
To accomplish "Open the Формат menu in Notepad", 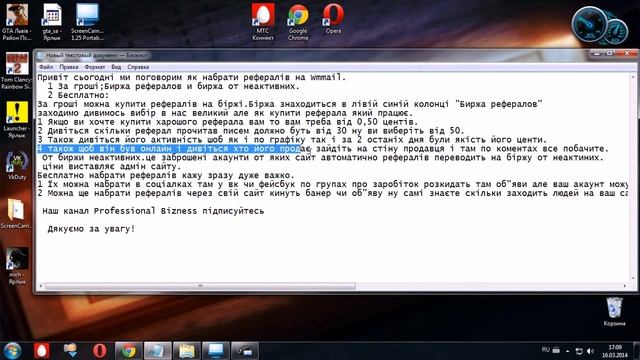I will tap(95, 67).
